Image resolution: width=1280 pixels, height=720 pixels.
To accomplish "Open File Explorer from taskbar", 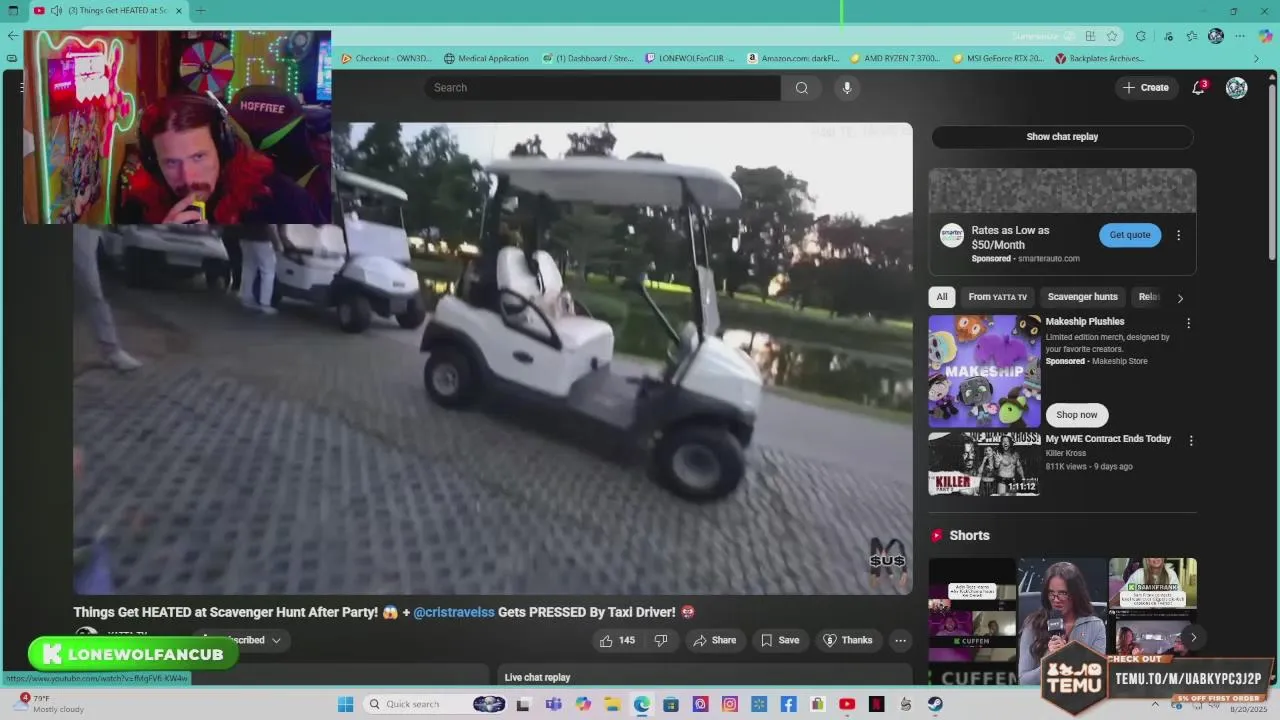I will coord(612,704).
